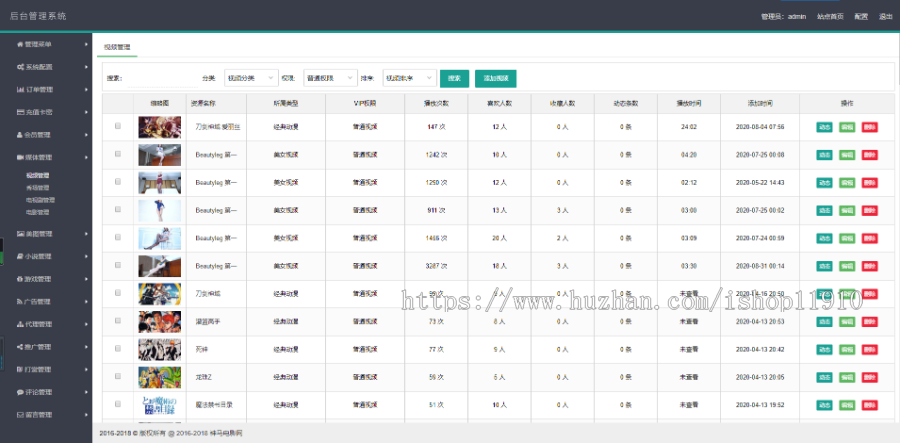
Task: Open 电视剧管理 in the sidebar submenu
Action: (41, 200)
